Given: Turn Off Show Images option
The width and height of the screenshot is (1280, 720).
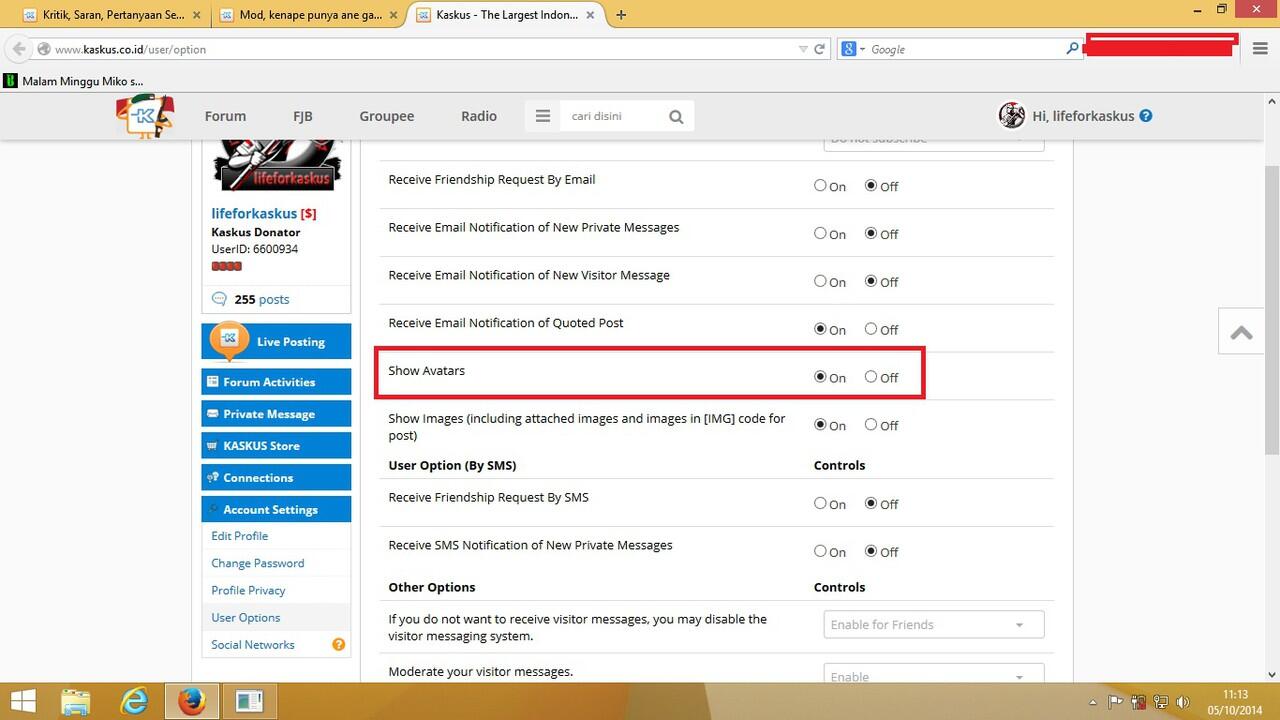Looking at the screenshot, I should pyautogui.click(x=871, y=425).
